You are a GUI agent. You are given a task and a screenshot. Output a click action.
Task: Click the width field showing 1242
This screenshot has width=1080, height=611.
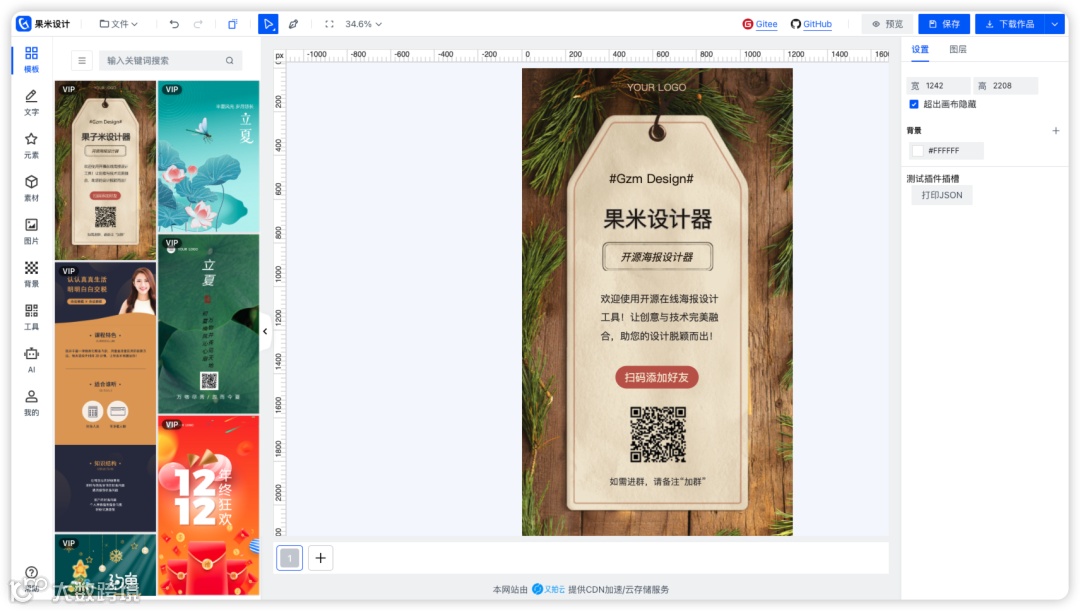938,86
